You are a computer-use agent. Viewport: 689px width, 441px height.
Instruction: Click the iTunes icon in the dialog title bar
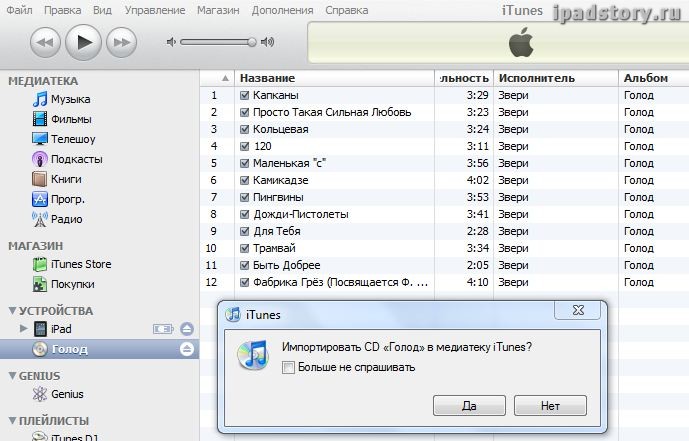[x=233, y=314]
